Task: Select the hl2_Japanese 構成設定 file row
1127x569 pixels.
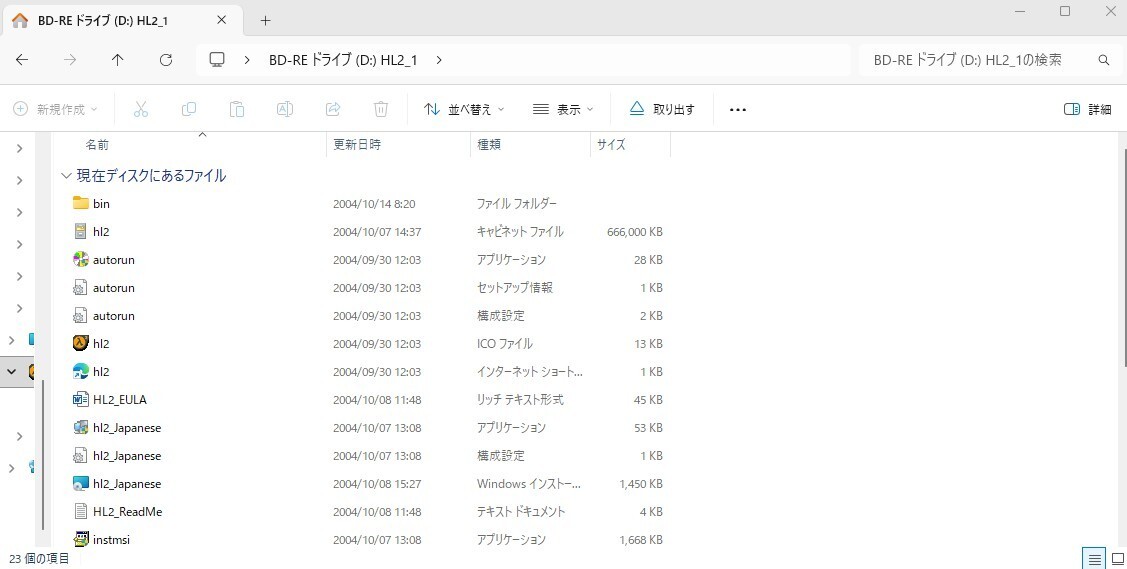Action: pos(367,455)
